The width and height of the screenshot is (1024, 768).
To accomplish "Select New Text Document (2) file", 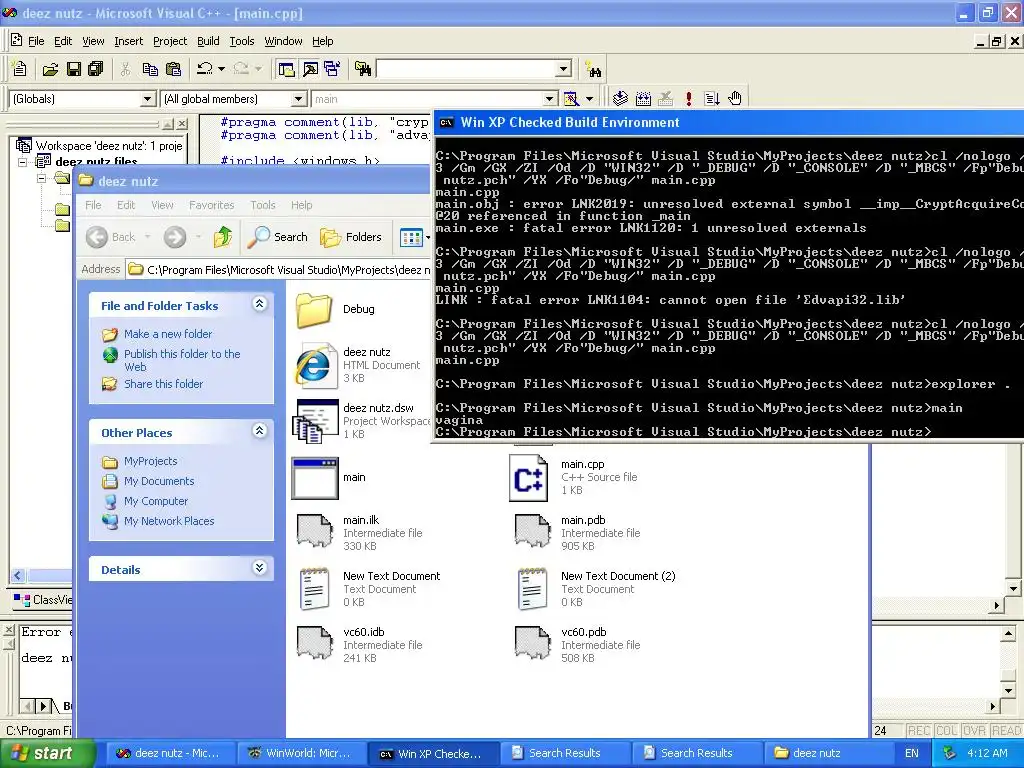I will (x=596, y=589).
